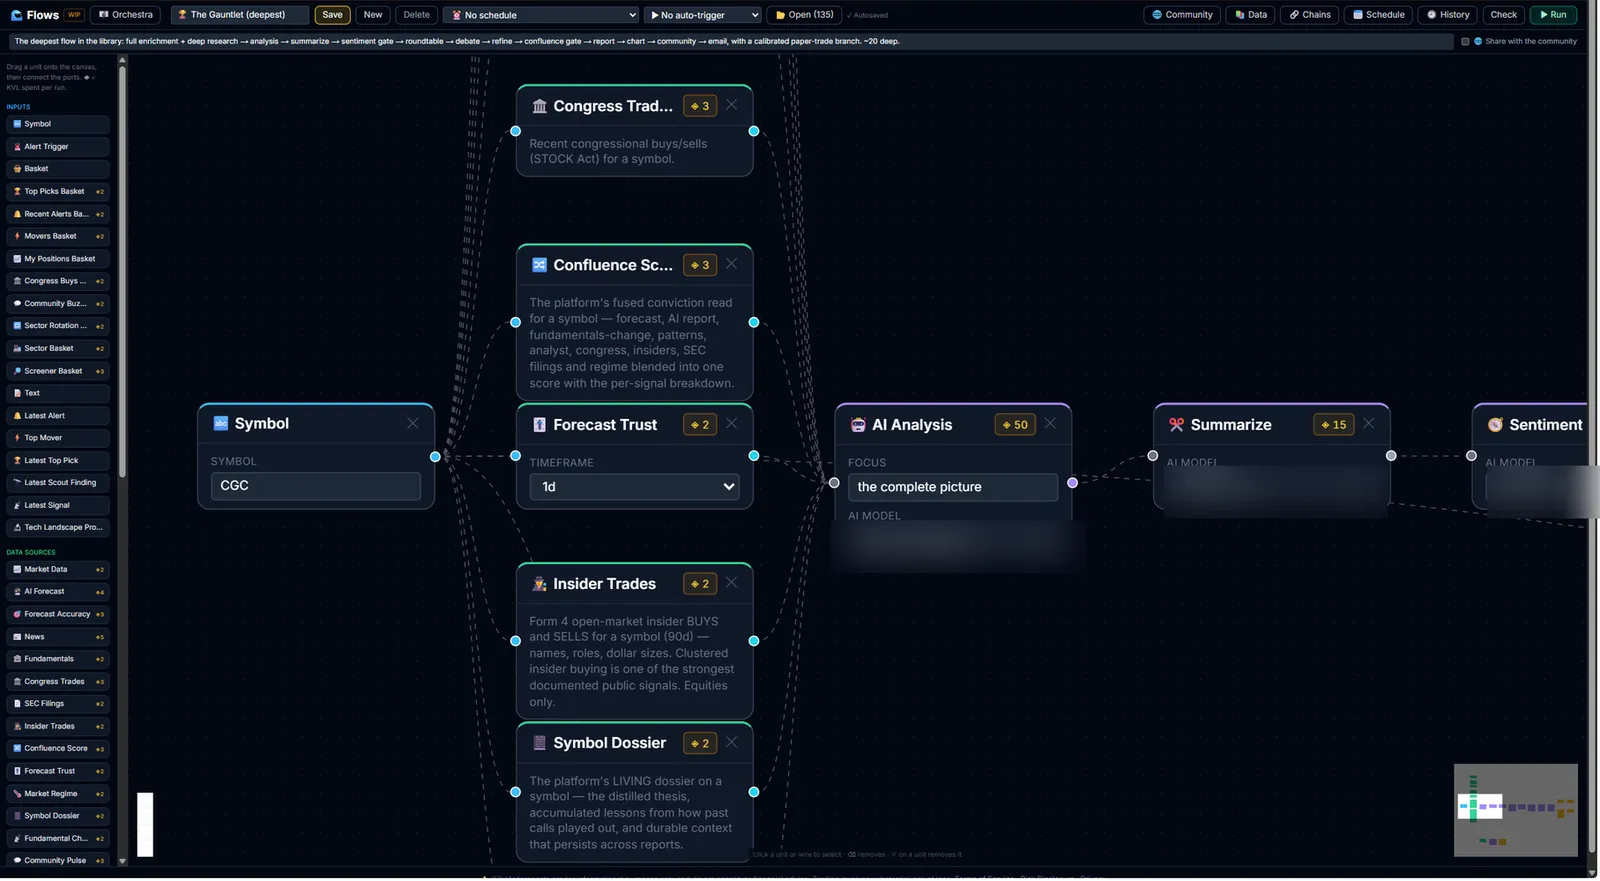Image resolution: width=1600 pixels, height=881 pixels.
Task: Click the flow minimap thumbnail
Action: pyautogui.click(x=1515, y=810)
